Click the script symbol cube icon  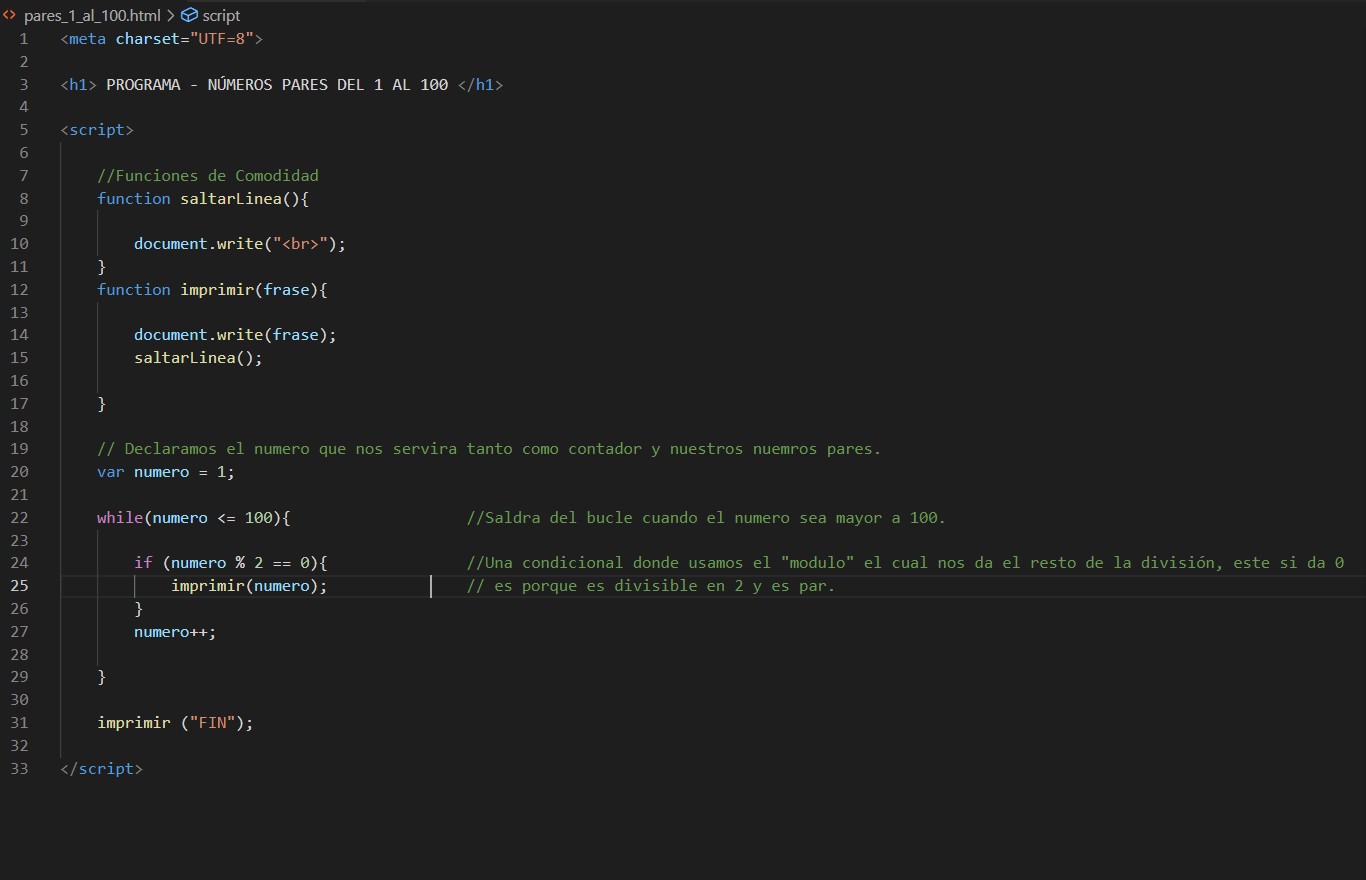(189, 16)
